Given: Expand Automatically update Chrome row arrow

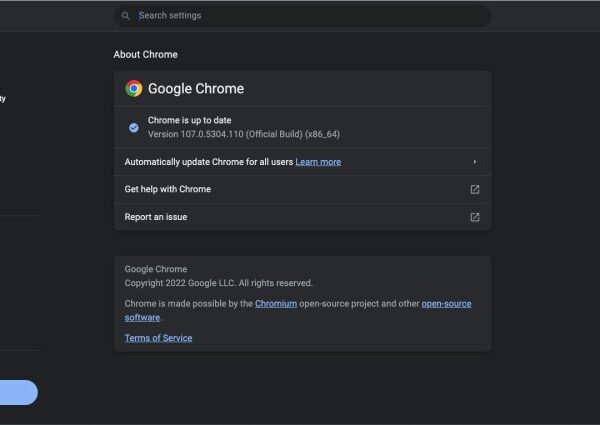Looking at the screenshot, I should (474, 162).
